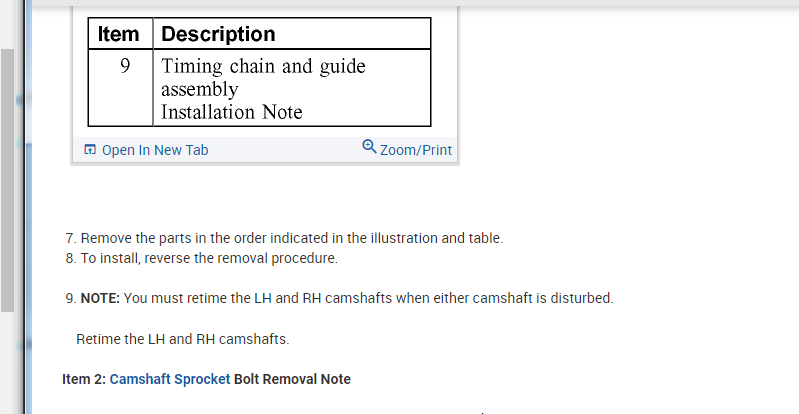This screenshot has width=799, height=414.
Task: Follow the Camshaft Sprocket hyperlink
Action: click(x=170, y=379)
